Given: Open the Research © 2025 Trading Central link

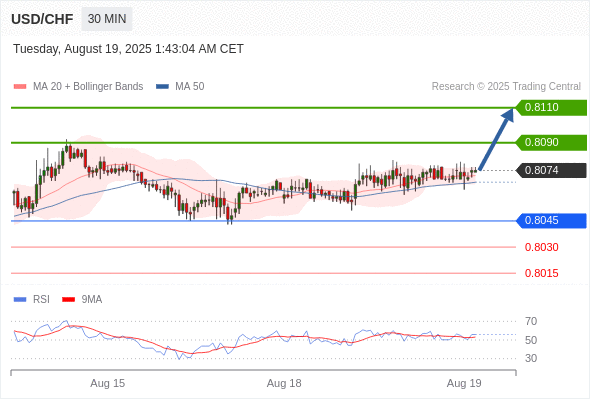Looking at the screenshot, I should [x=506, y=87].
